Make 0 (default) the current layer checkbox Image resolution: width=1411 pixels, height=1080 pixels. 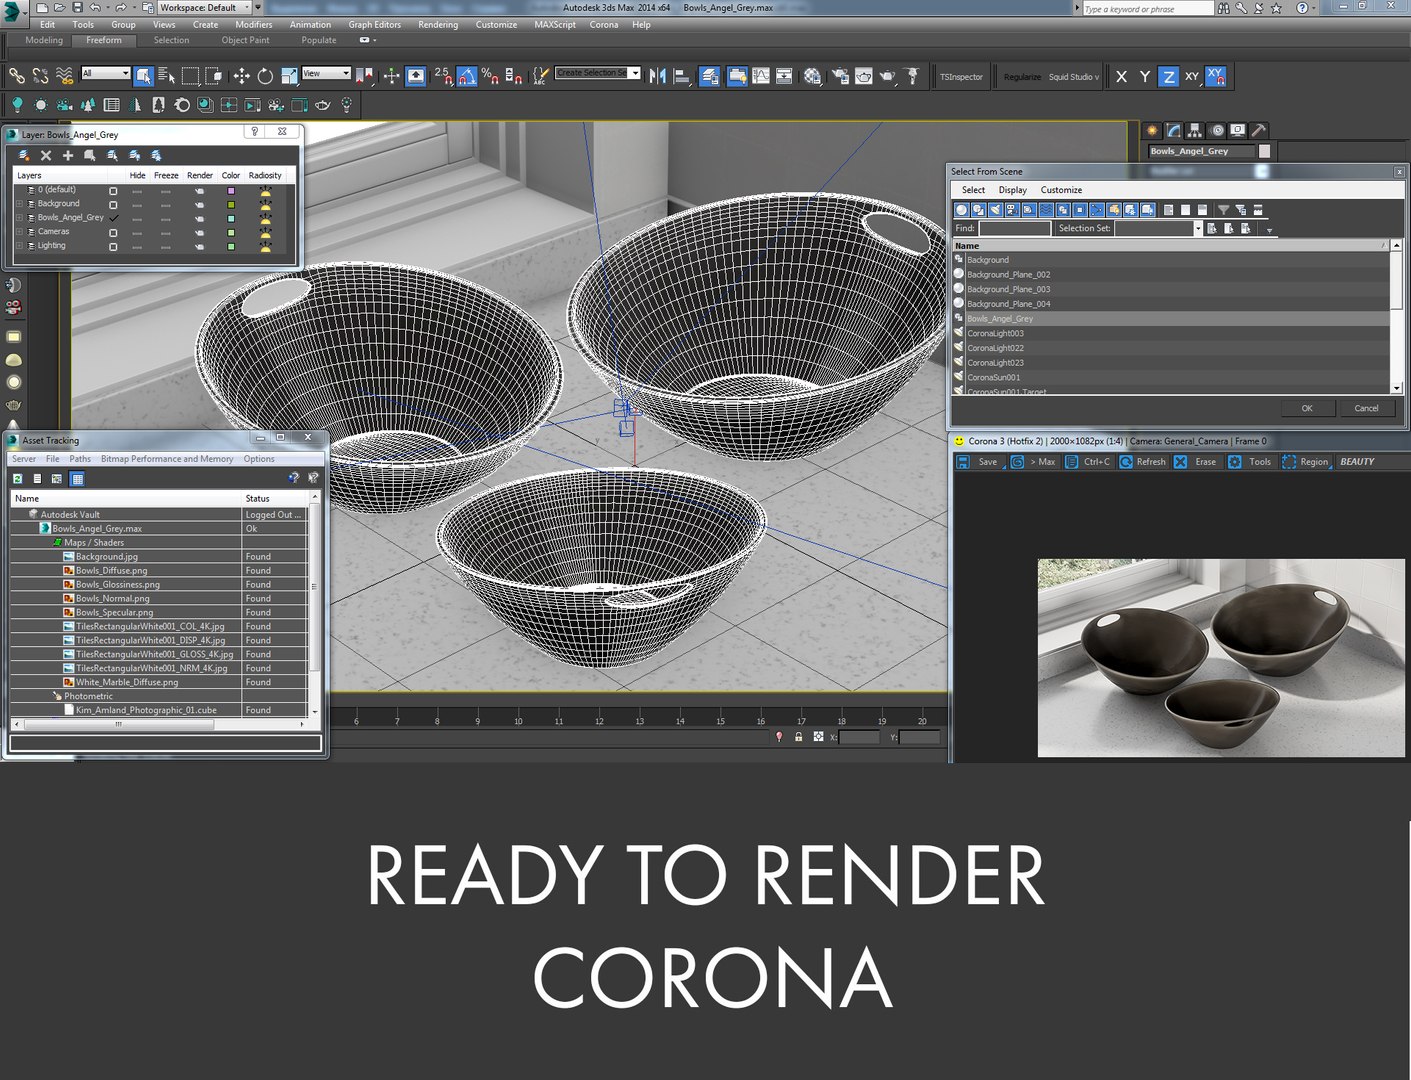113,190
